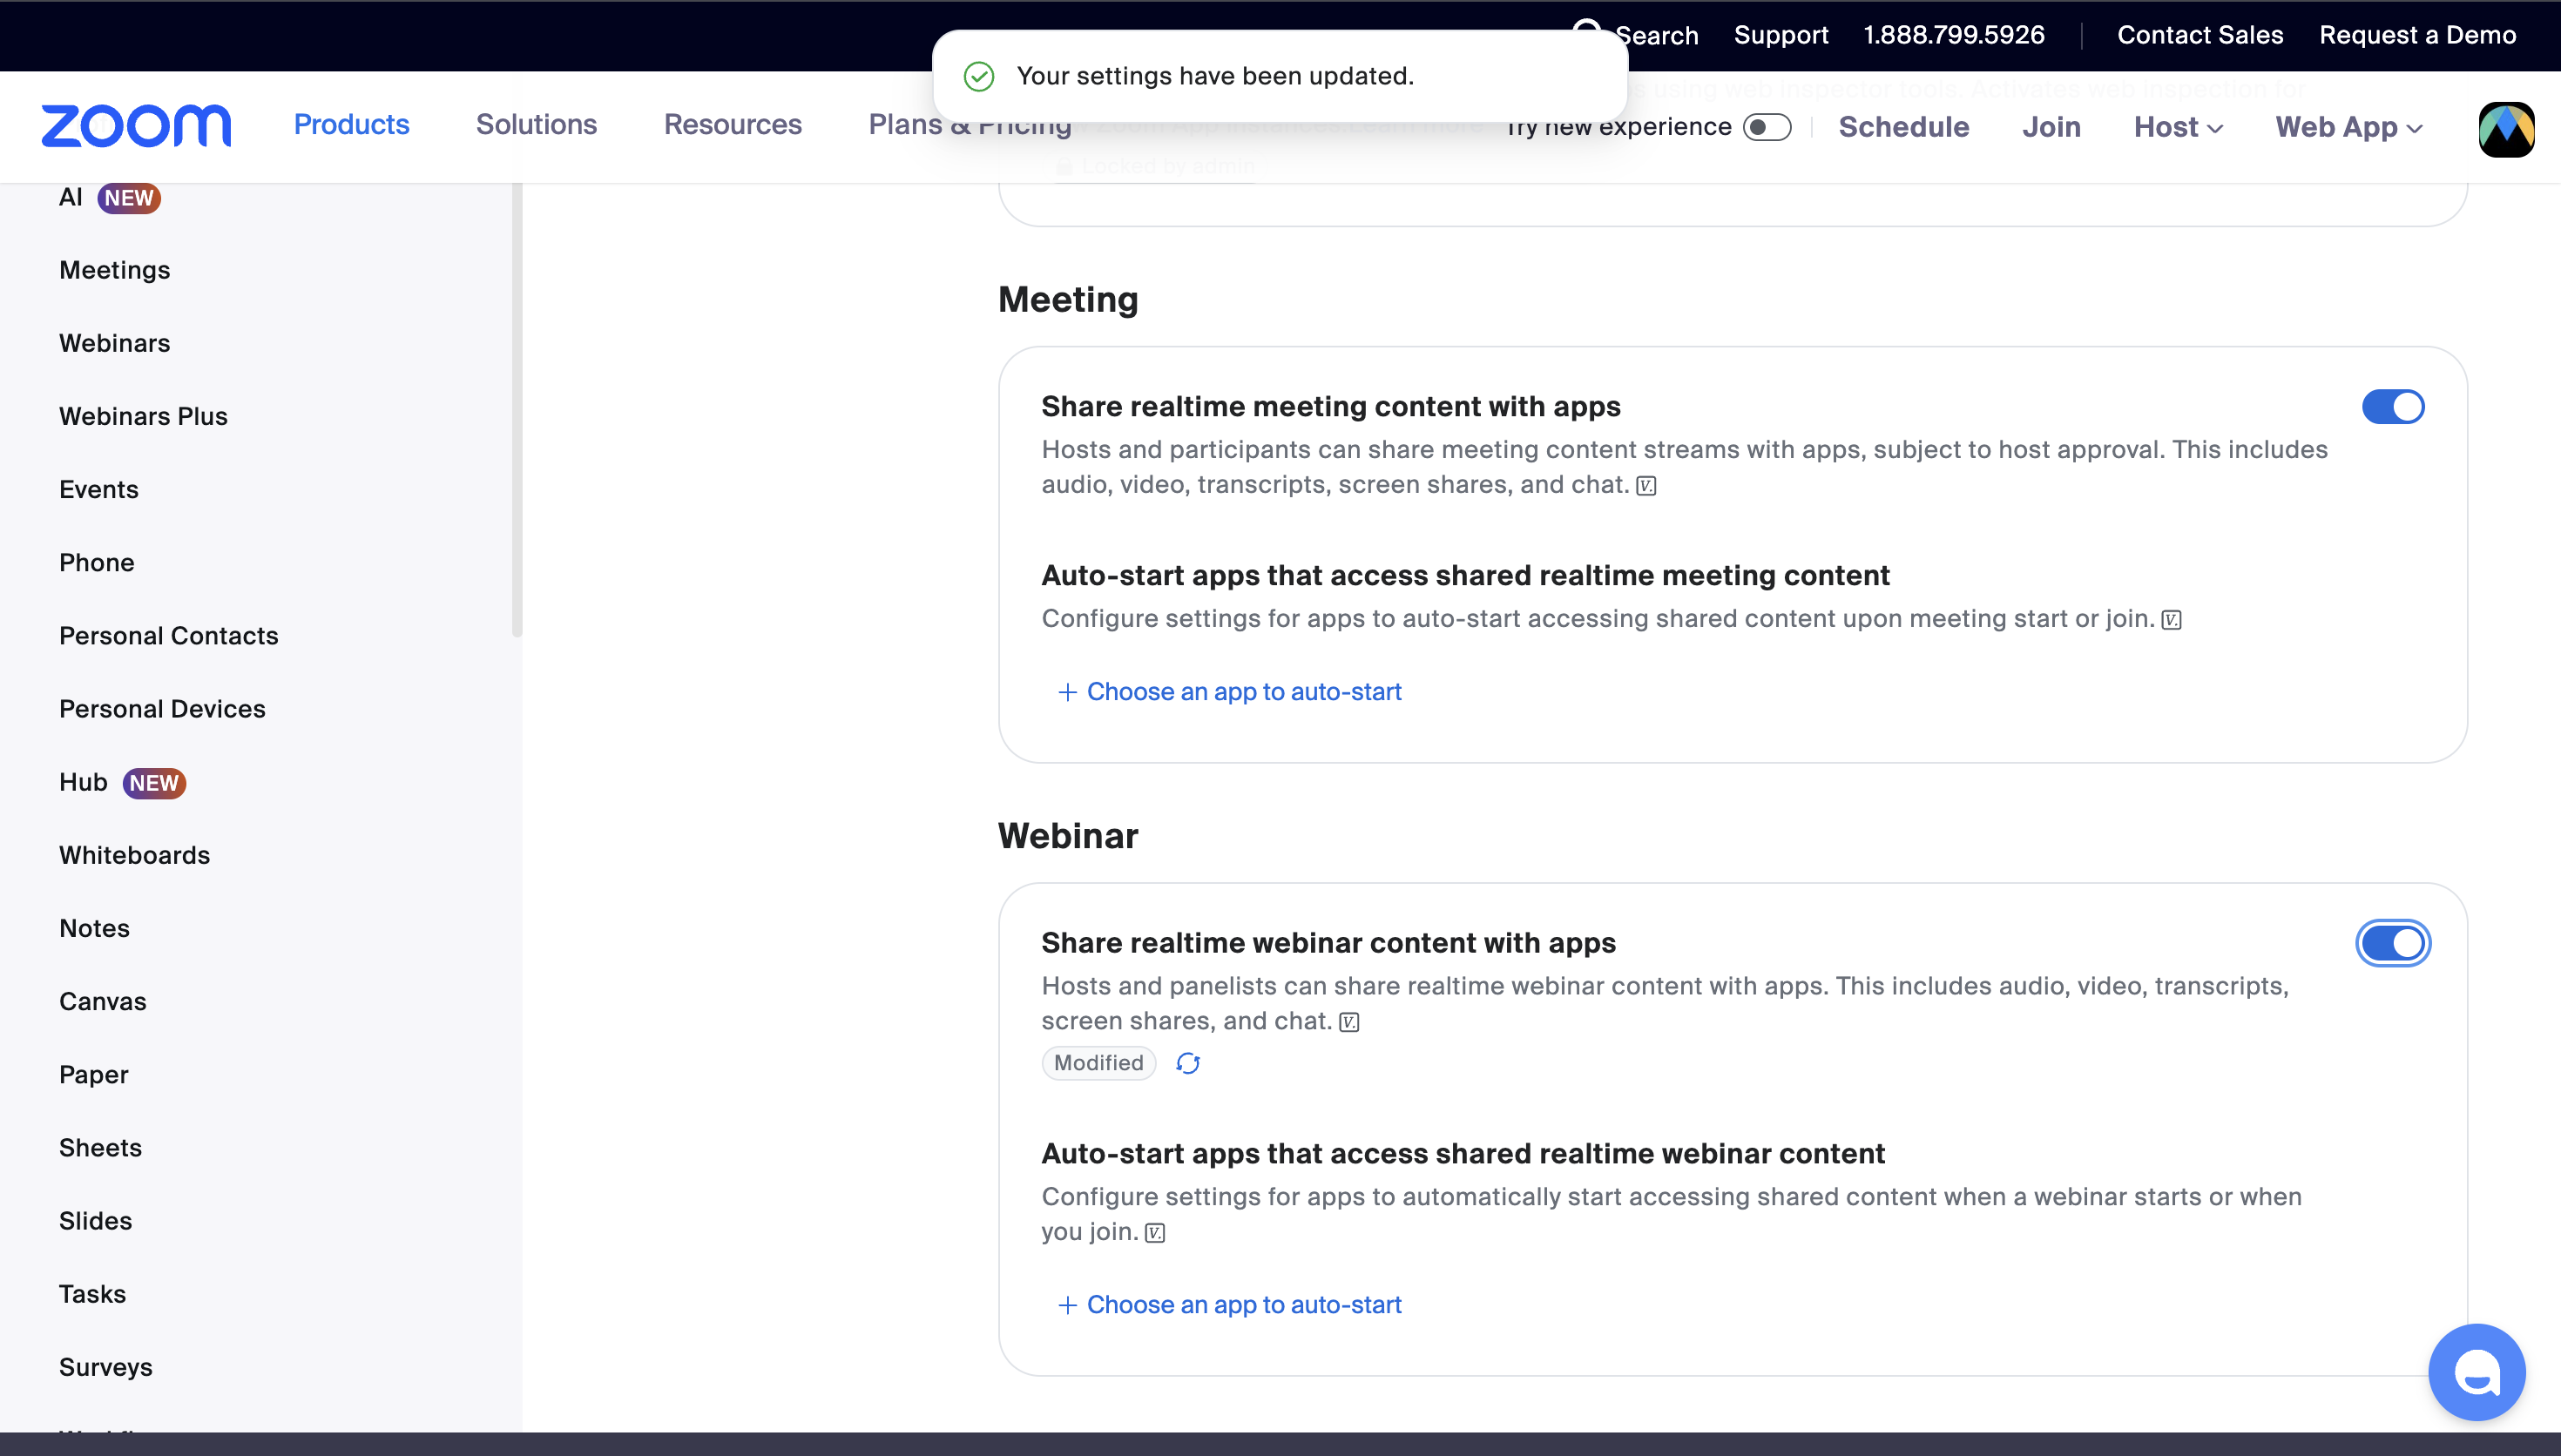Viewport: 2561px width, 1456px height.
Task: Click the NEW badge next to Hub
Action: tap(154, 783)
